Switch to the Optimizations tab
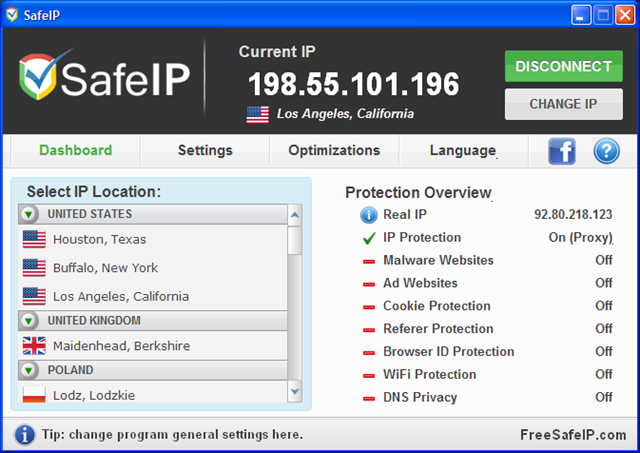Viewport: 640px width, 453px height. (334, 150)
